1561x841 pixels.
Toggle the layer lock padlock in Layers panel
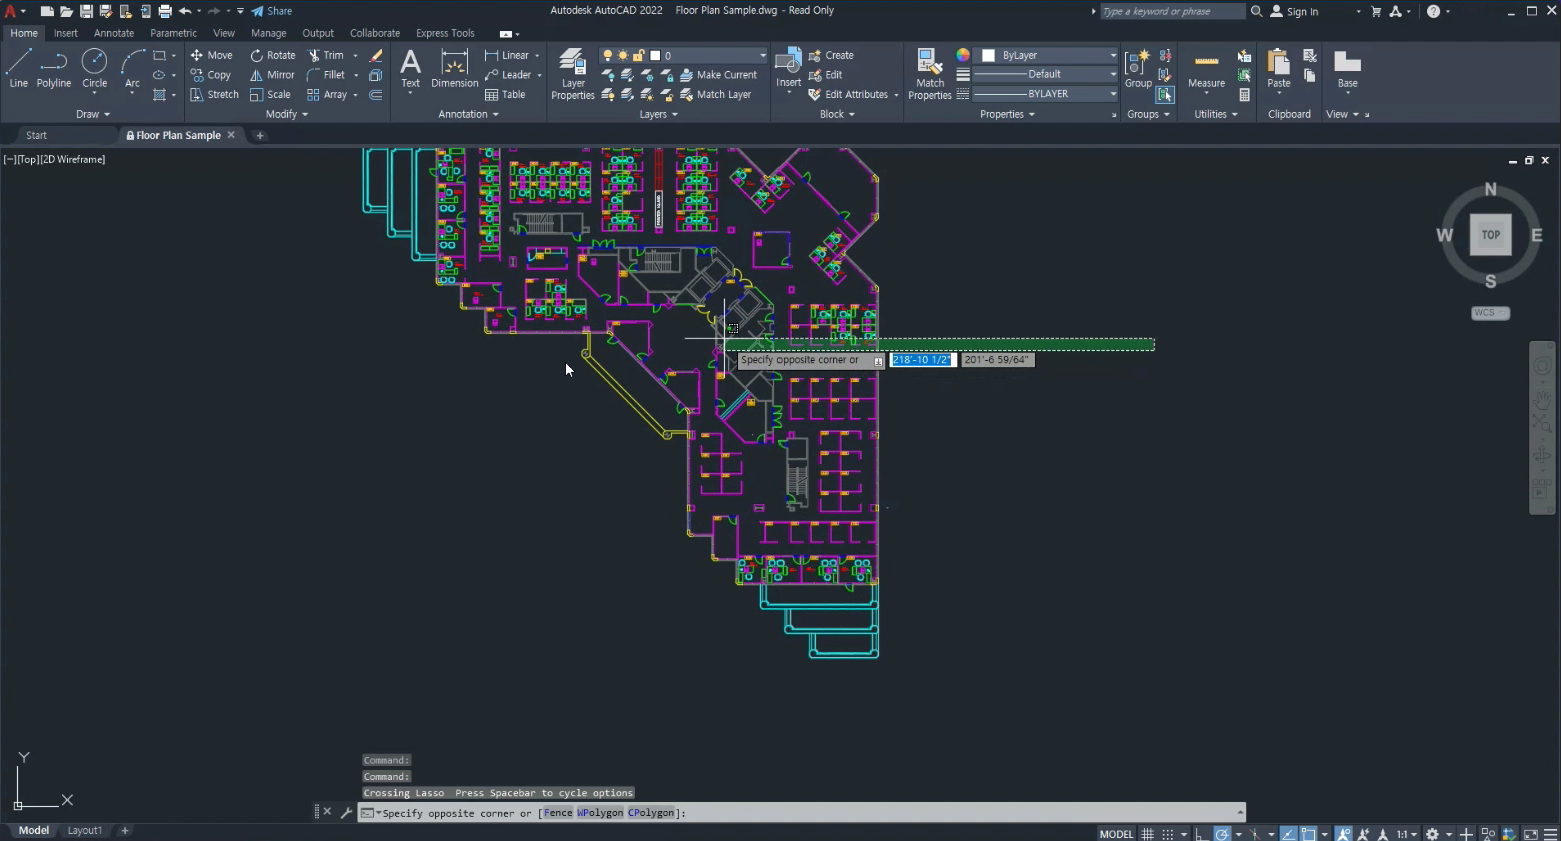(639, 55)
